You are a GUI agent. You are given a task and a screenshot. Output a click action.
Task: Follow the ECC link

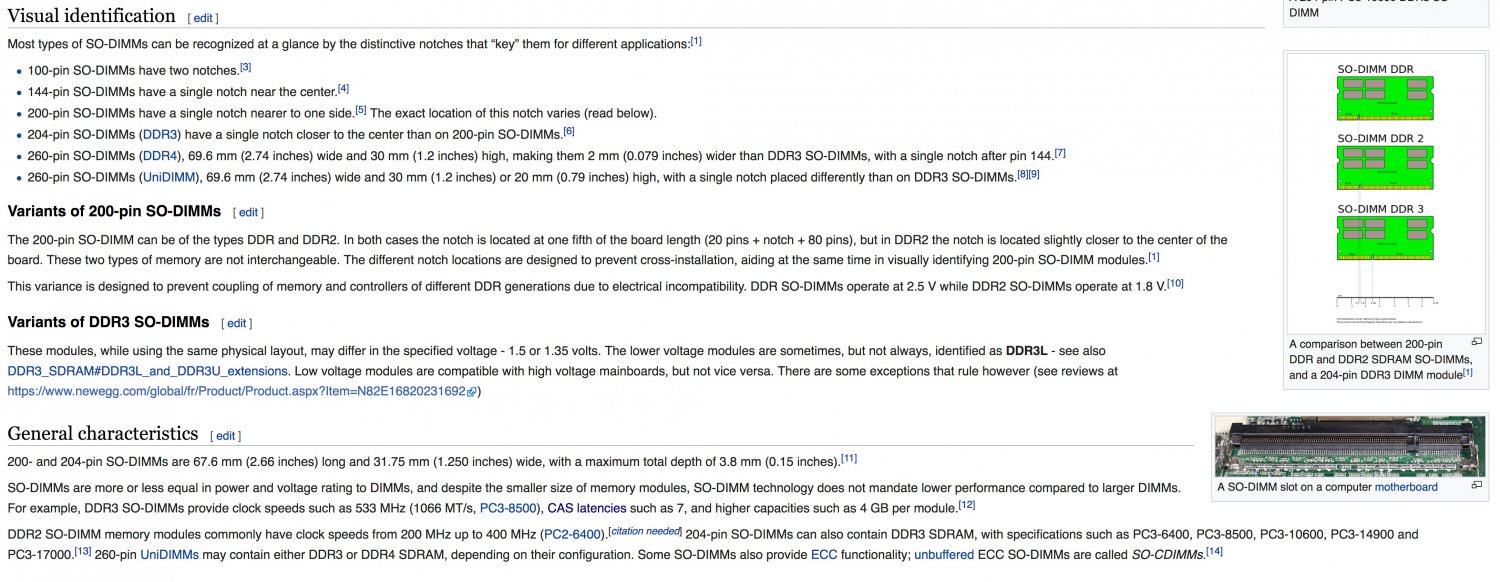pos(824,554)
